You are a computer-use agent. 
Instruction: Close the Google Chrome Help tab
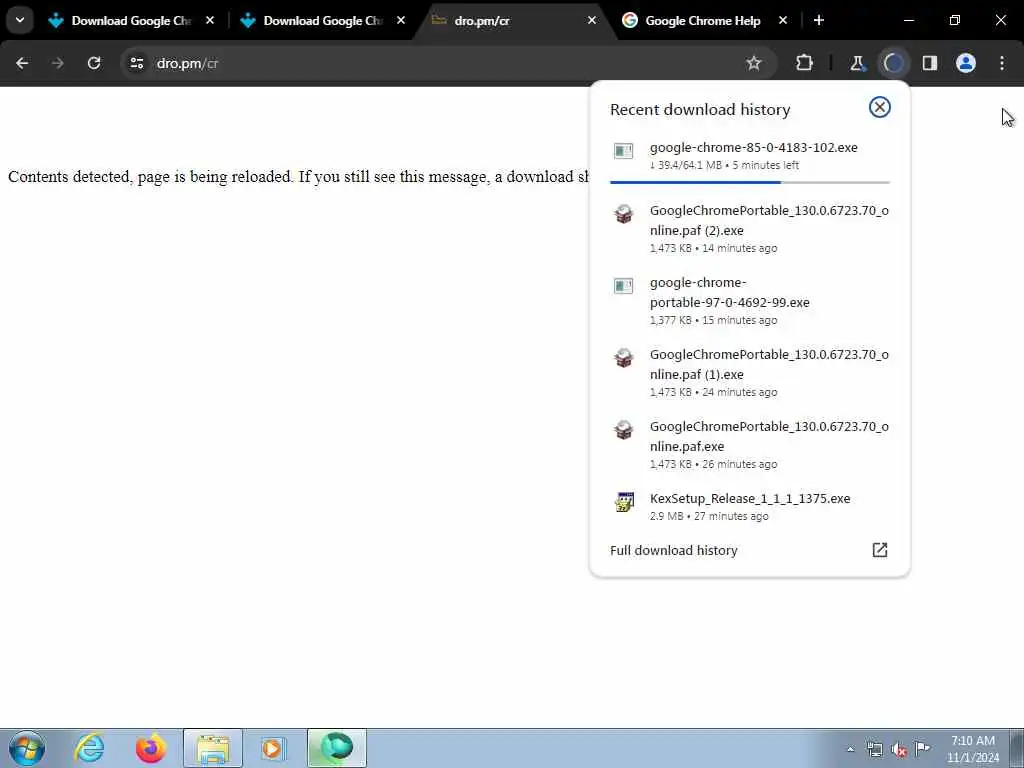[783, 20]
